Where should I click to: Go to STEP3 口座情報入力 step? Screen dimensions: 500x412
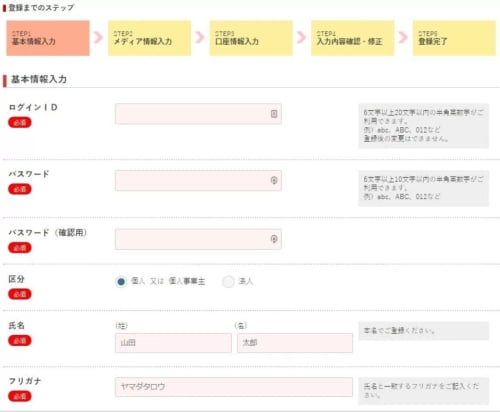pos(251,38)
